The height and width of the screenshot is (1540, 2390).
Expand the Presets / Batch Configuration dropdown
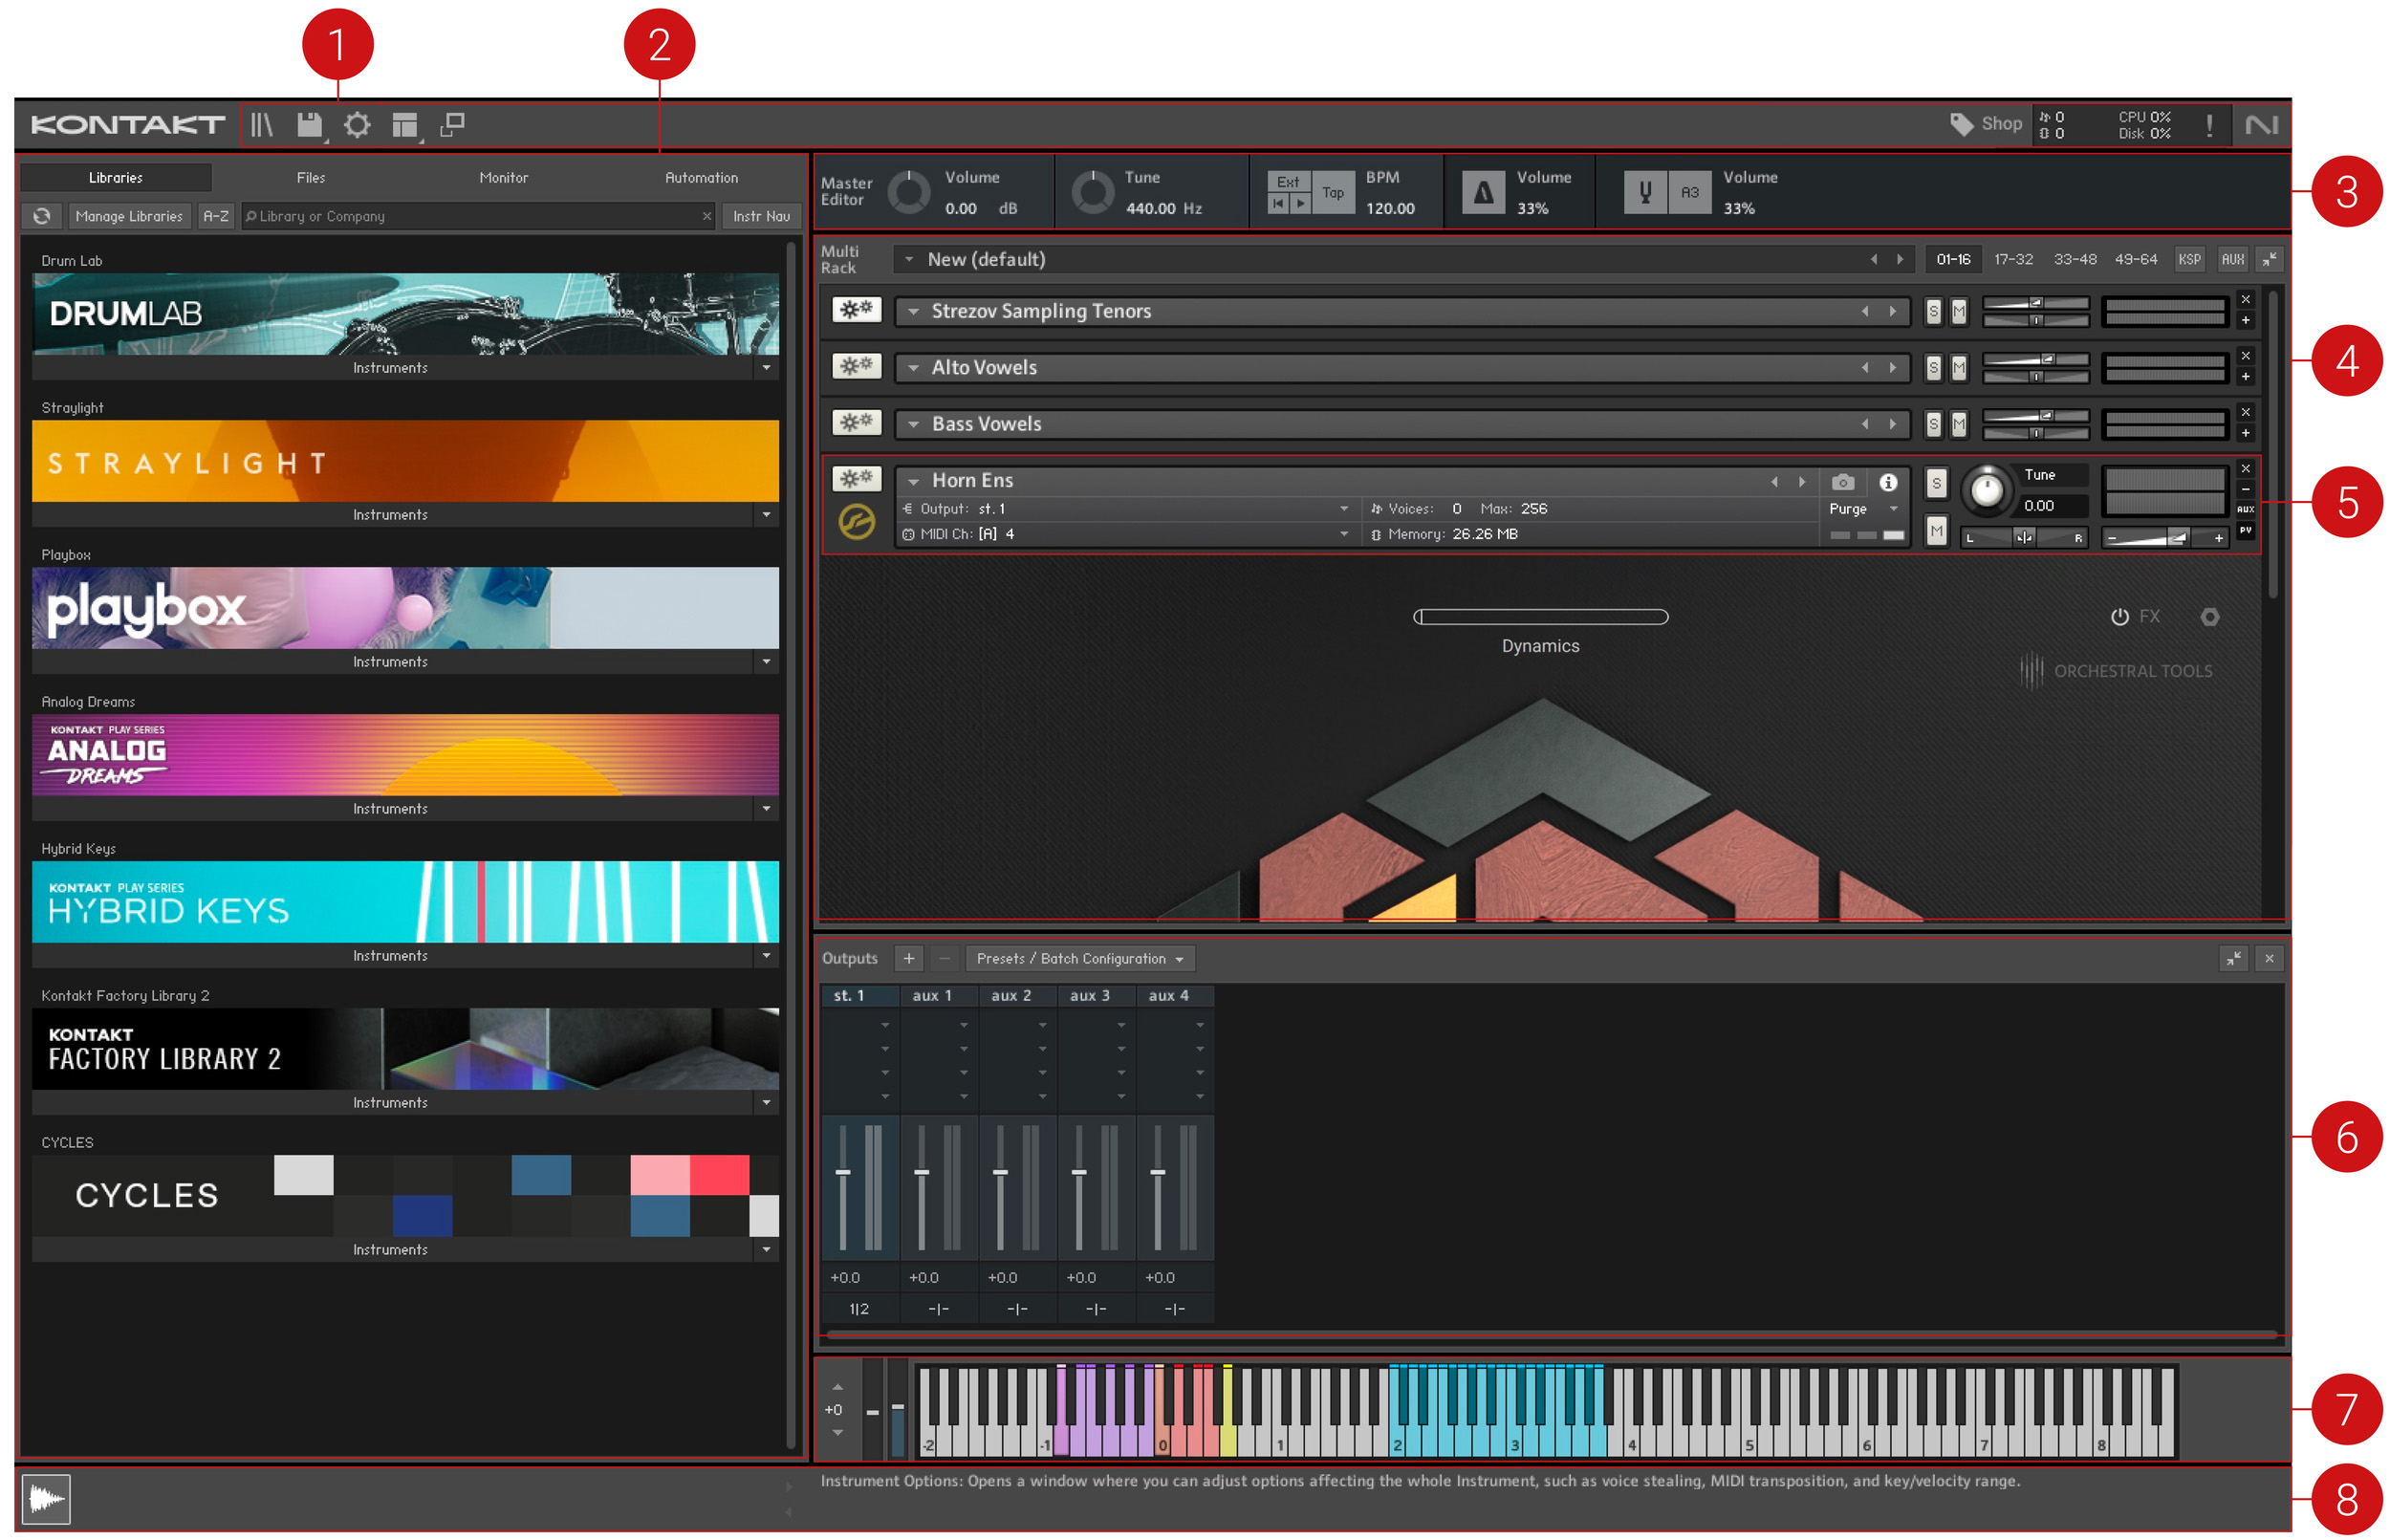1080,959
